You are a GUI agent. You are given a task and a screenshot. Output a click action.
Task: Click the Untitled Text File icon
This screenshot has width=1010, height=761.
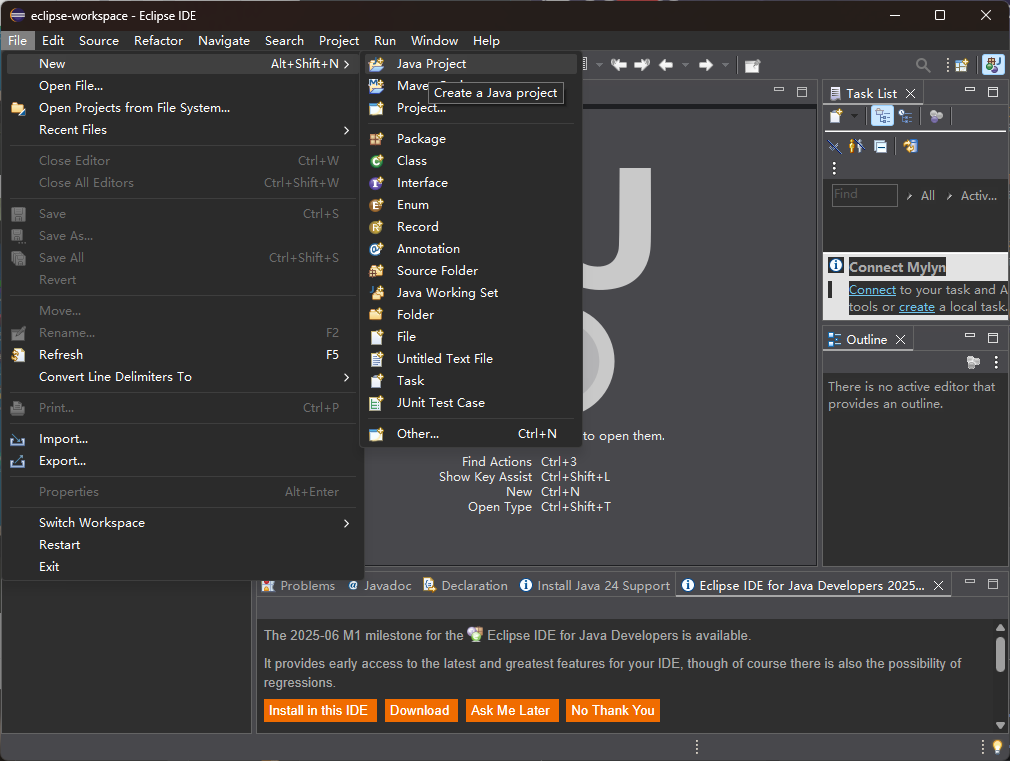(x=377, y=358)
